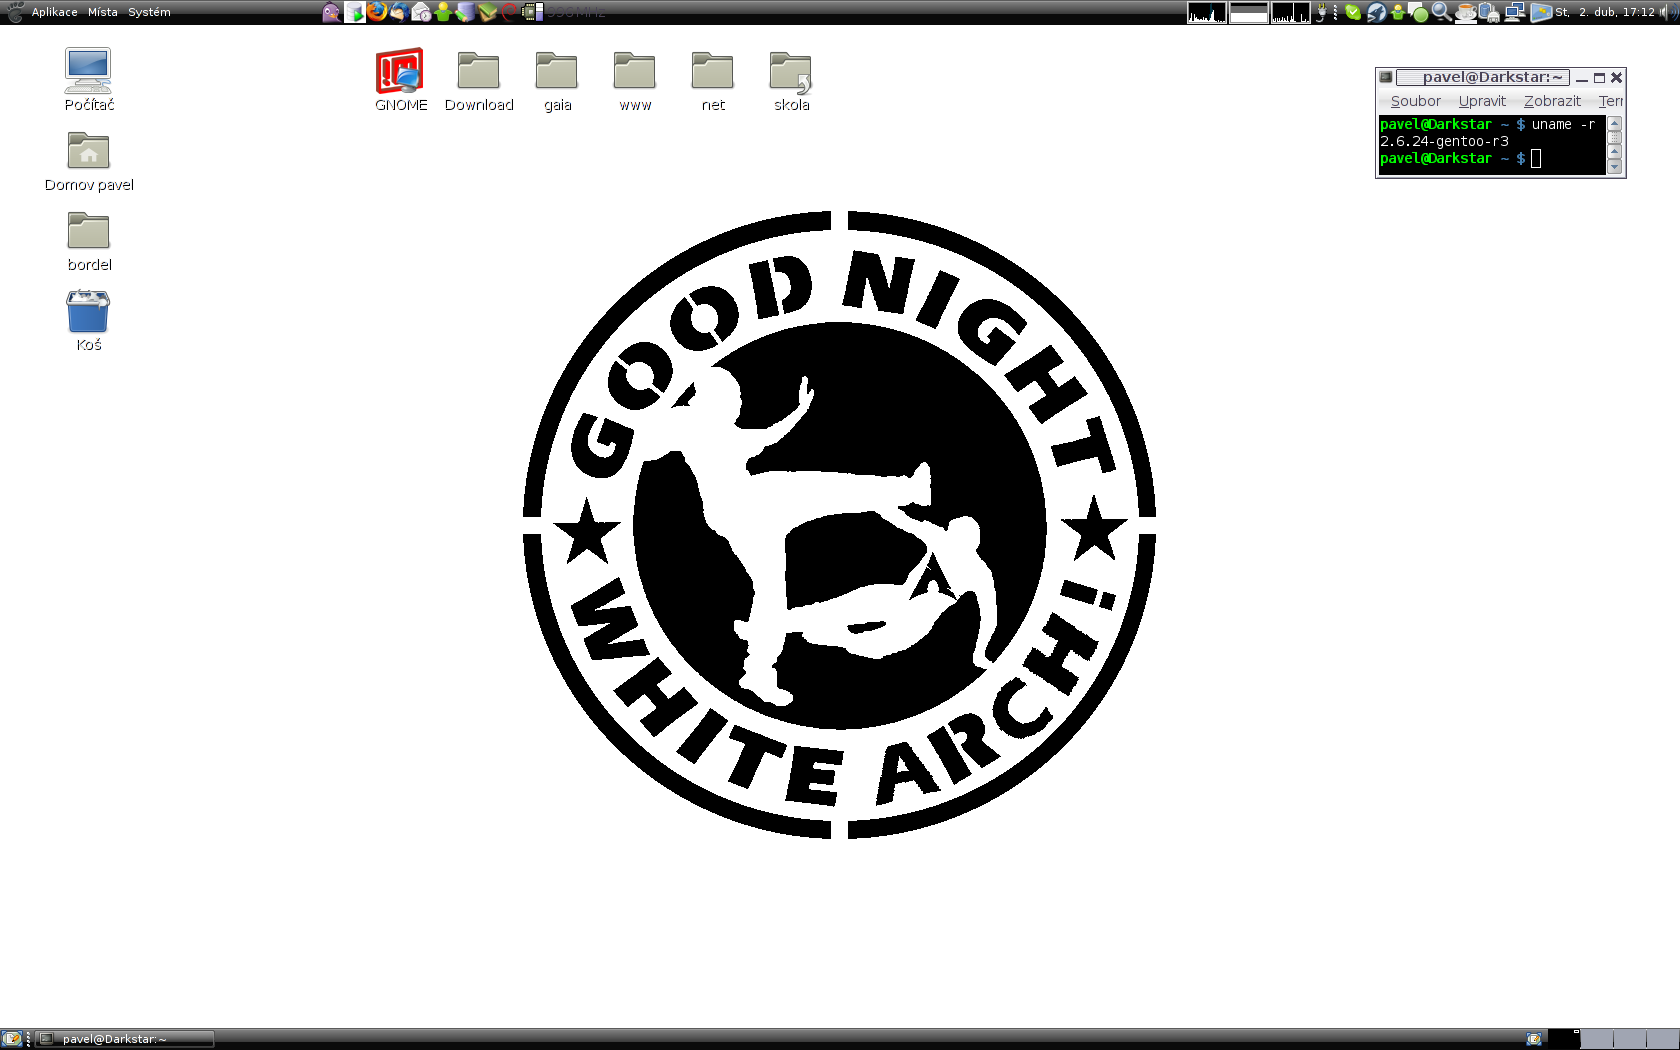Open the magnifier search applet
Viewport: 1680px width, 1050px height.
click(x=1441, y=12)
